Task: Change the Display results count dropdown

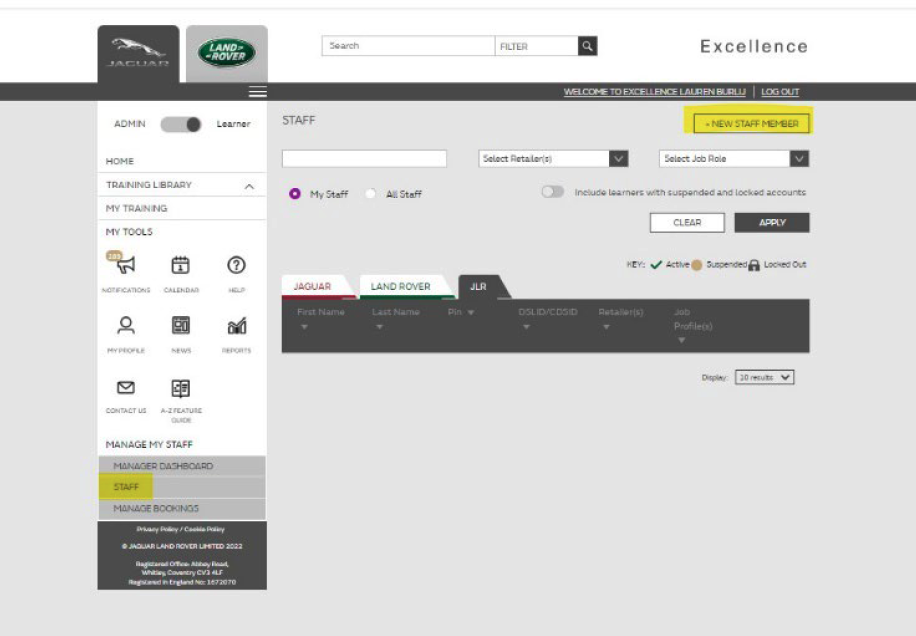Action: pos(765,378)
